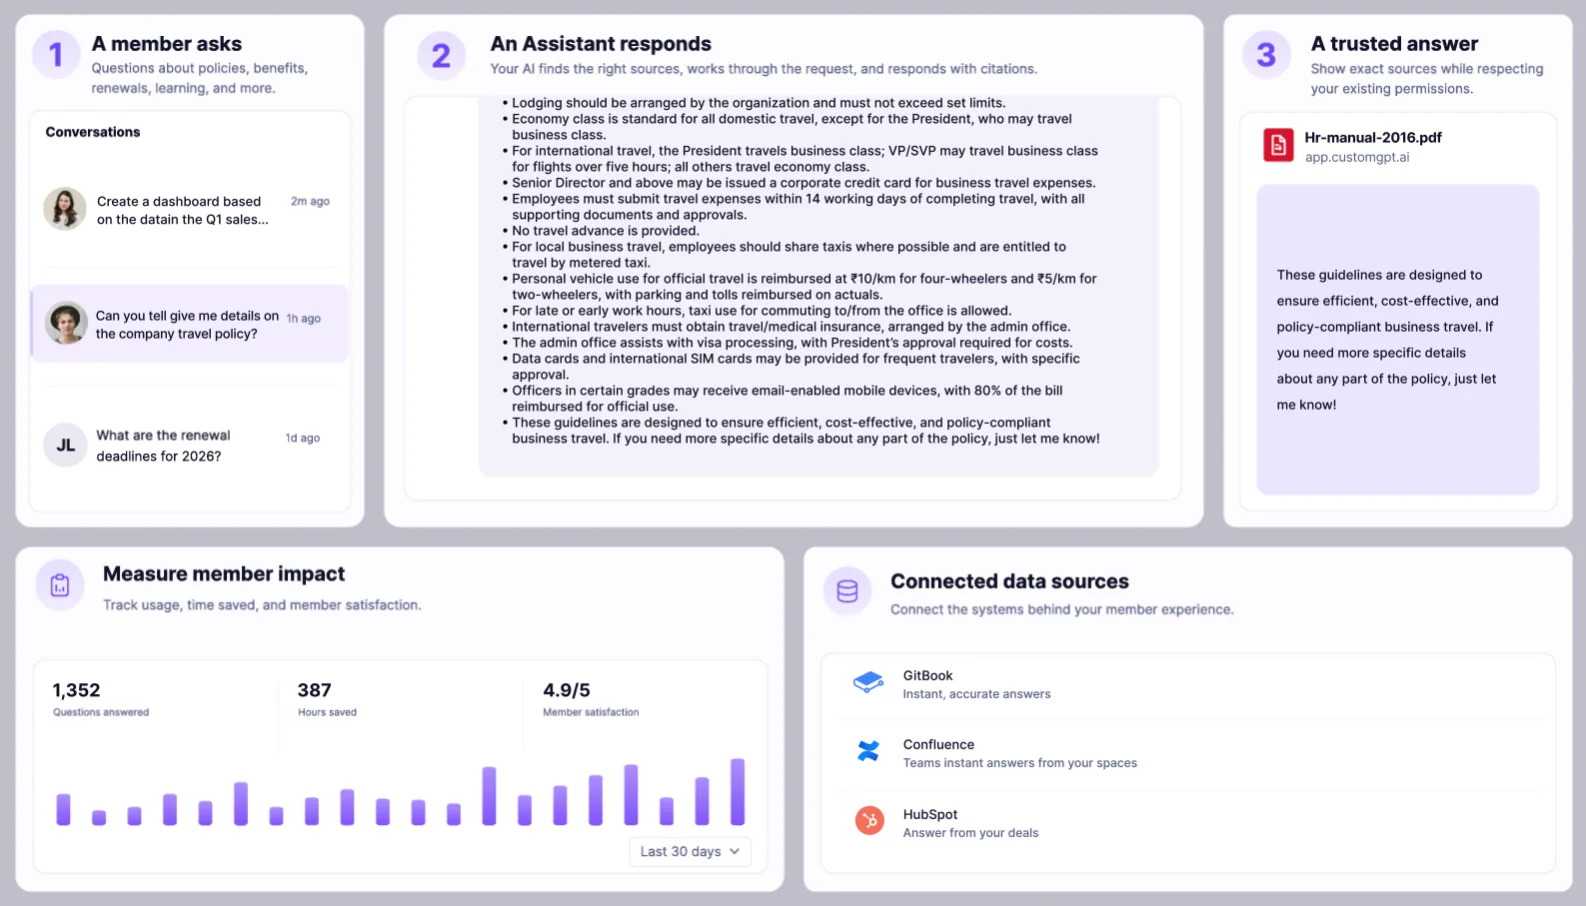Click the 'No travel advance is provided' bullet
Image resolution: width=1586 pixels, height=906 pixels.
[601, 231]
